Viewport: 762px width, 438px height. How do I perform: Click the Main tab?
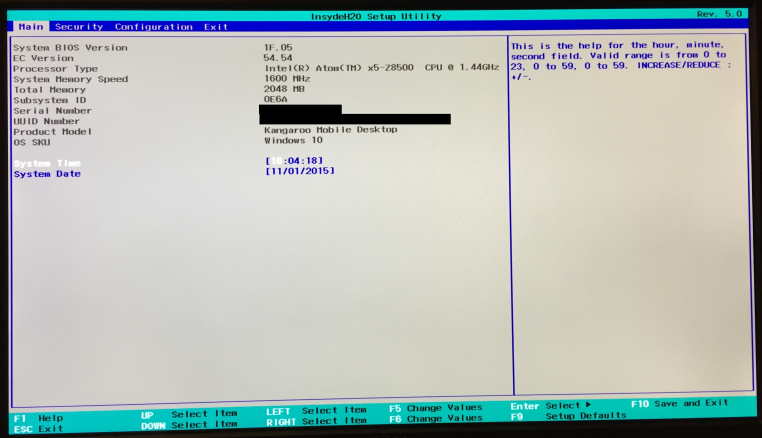31,27
